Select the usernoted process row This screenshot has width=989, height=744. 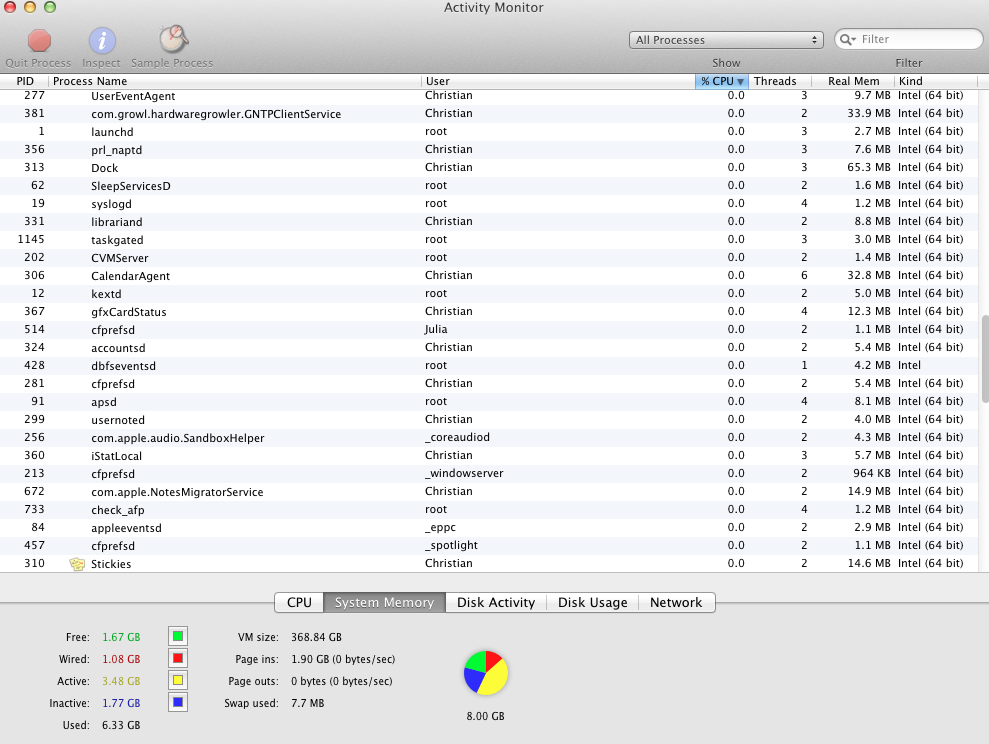point(489,419)
